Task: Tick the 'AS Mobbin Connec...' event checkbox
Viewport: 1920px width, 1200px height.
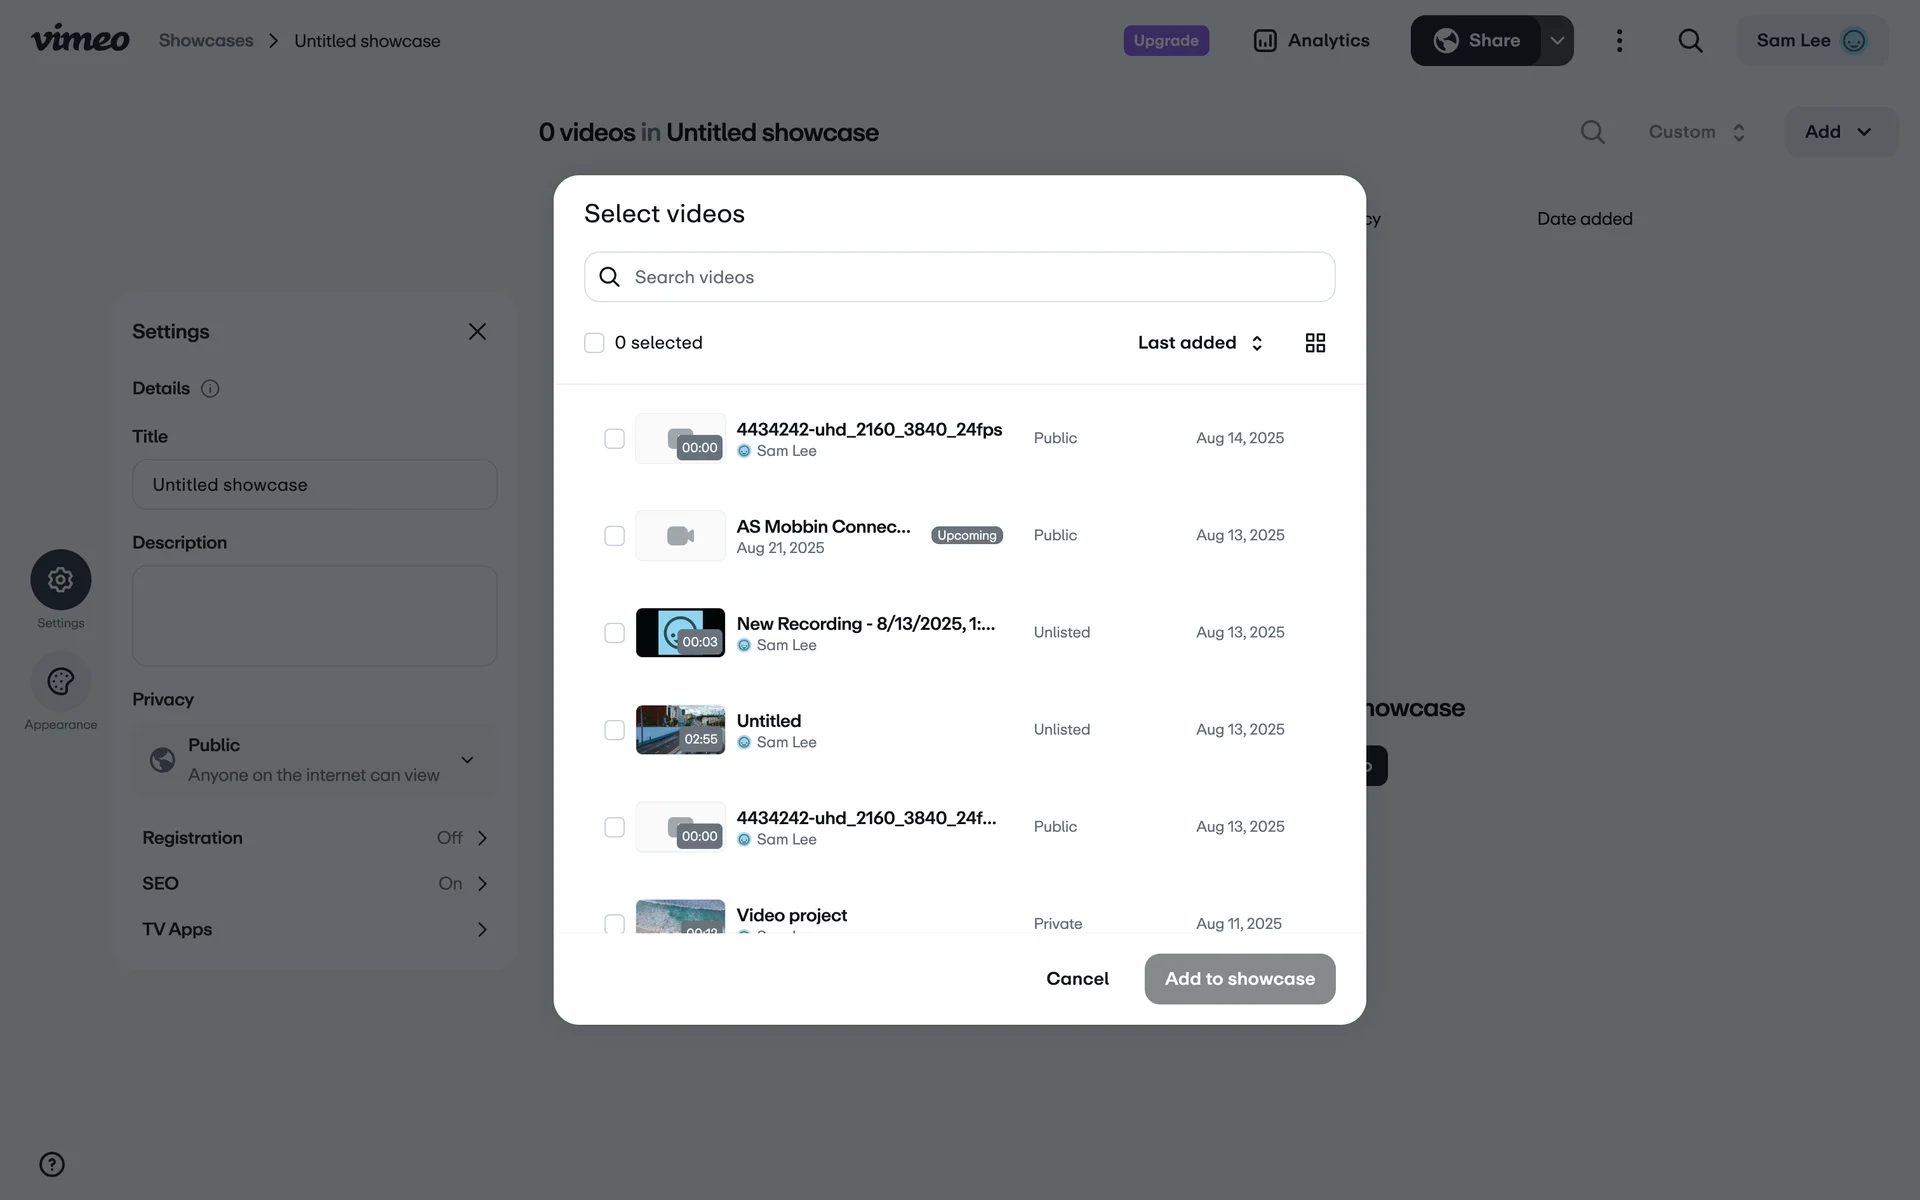Action: pyautogui.click(x=614, y=536)
